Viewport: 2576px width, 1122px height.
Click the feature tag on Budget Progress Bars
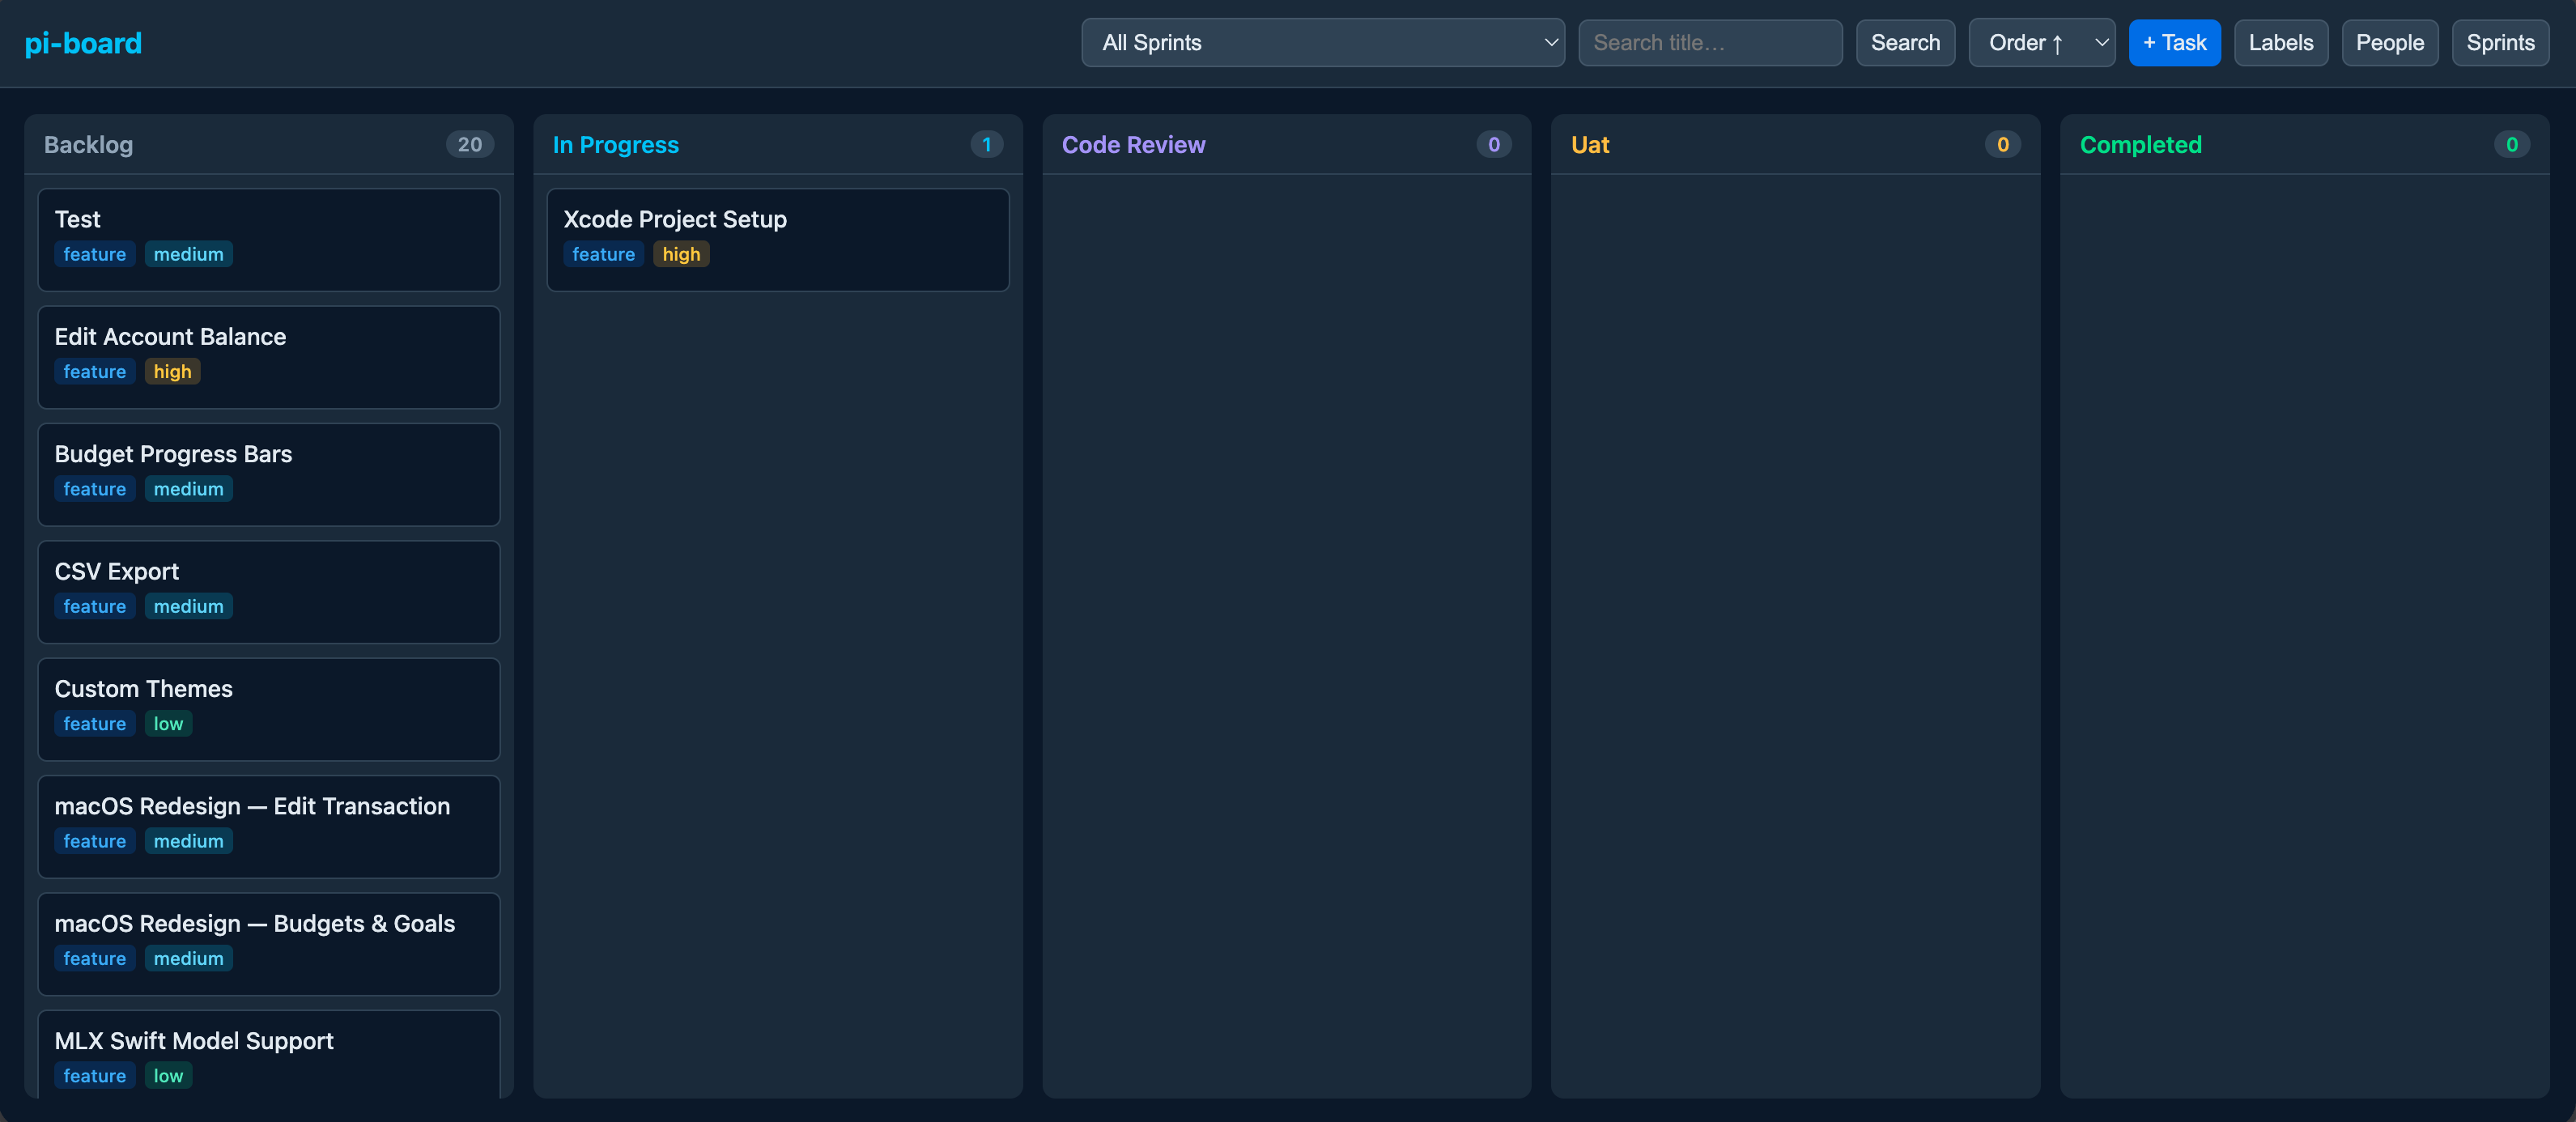point(94,489)
